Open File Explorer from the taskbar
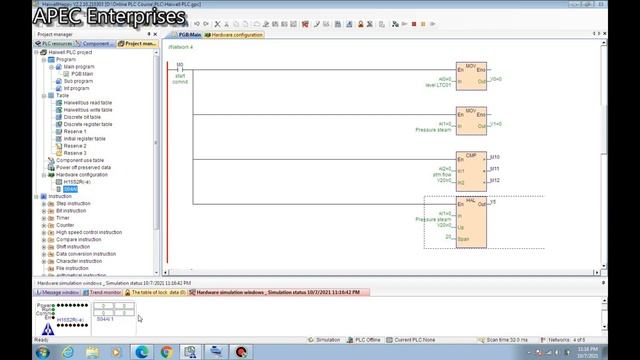Image resolution: width=640 pixels, height=360 pixels. [x=92, y=352]
